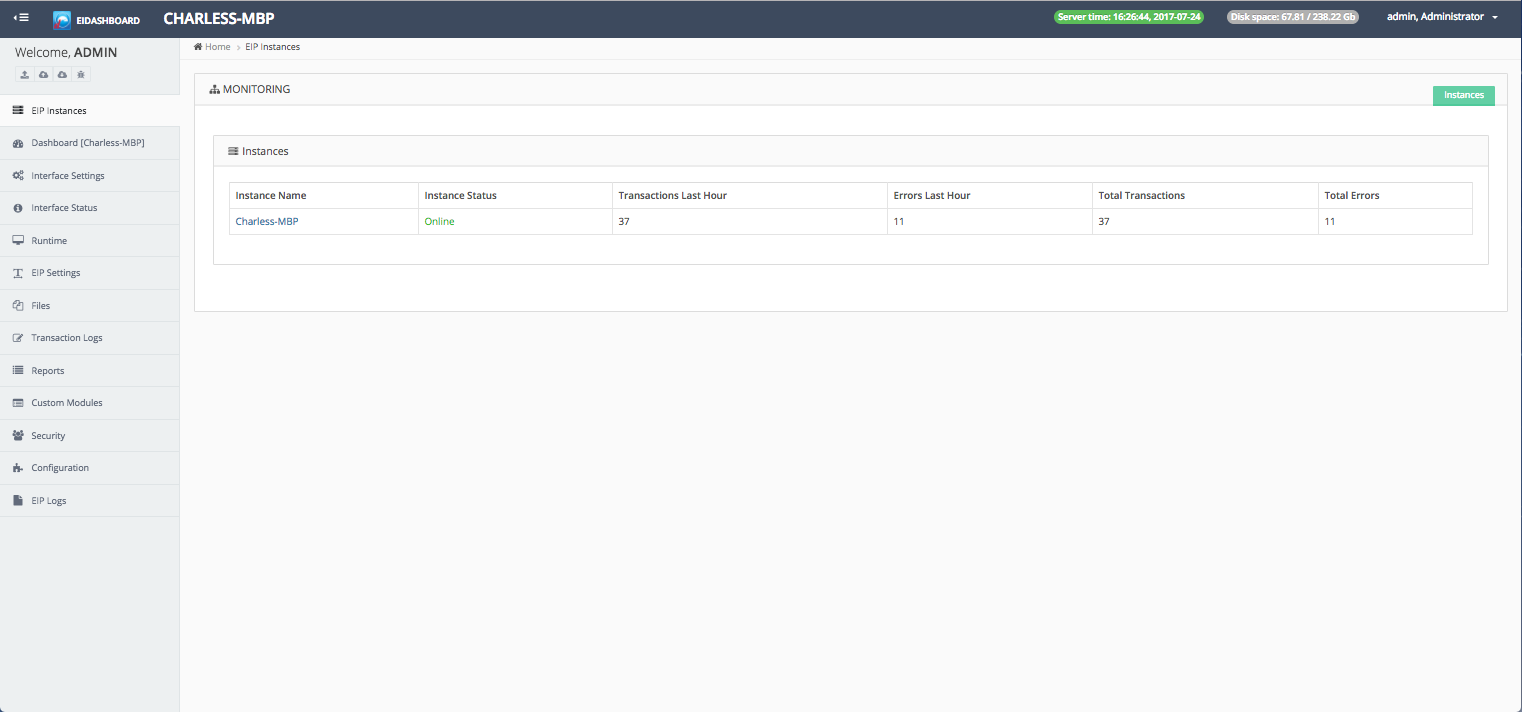Open the Charless-MBP instance link
This screenshot has width=1522, height=712.
[x=267, y=222]
